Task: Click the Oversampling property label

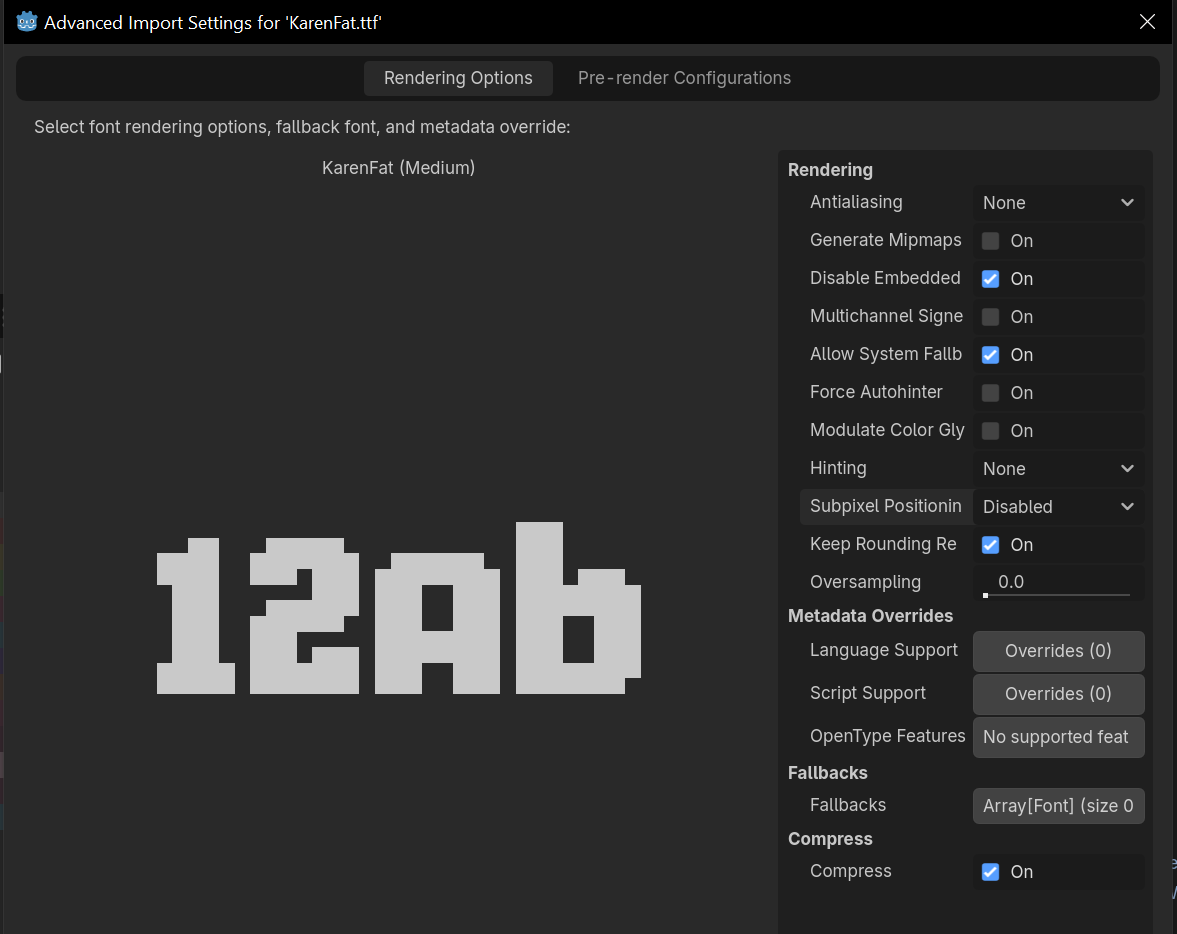Action: pos(865,582)
